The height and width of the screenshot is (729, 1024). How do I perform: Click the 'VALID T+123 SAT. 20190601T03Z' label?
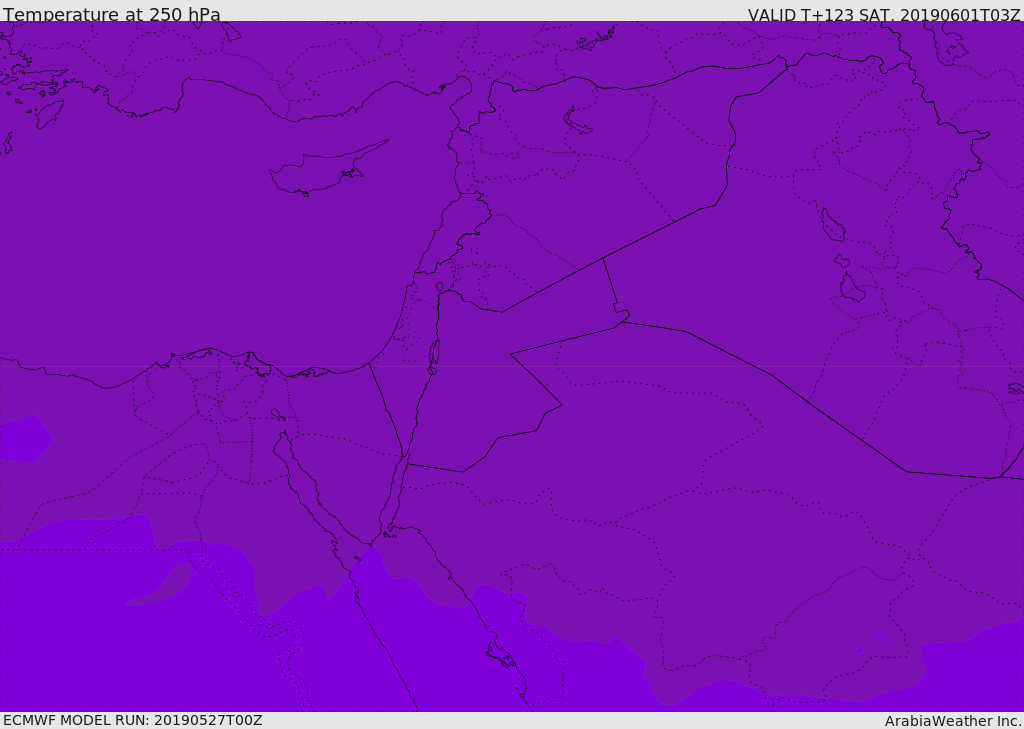click(x=884, y=15)
